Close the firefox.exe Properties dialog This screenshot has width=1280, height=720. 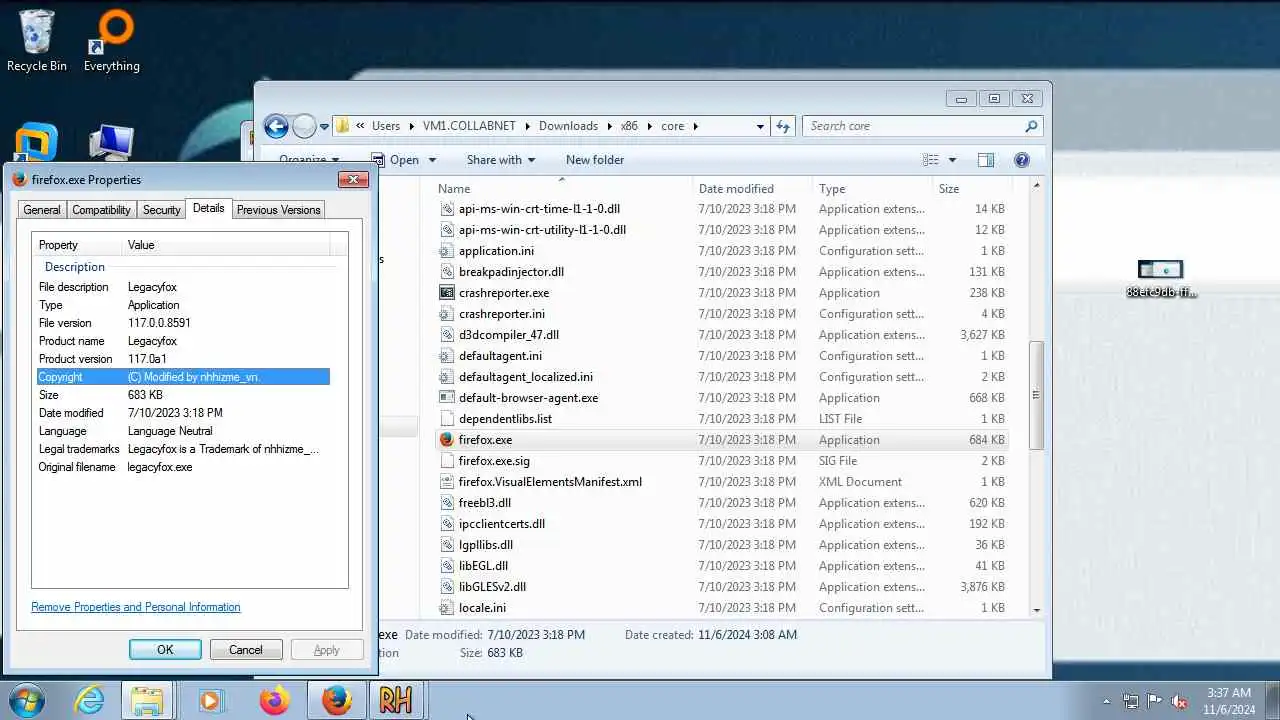click(x=353, y=180)
